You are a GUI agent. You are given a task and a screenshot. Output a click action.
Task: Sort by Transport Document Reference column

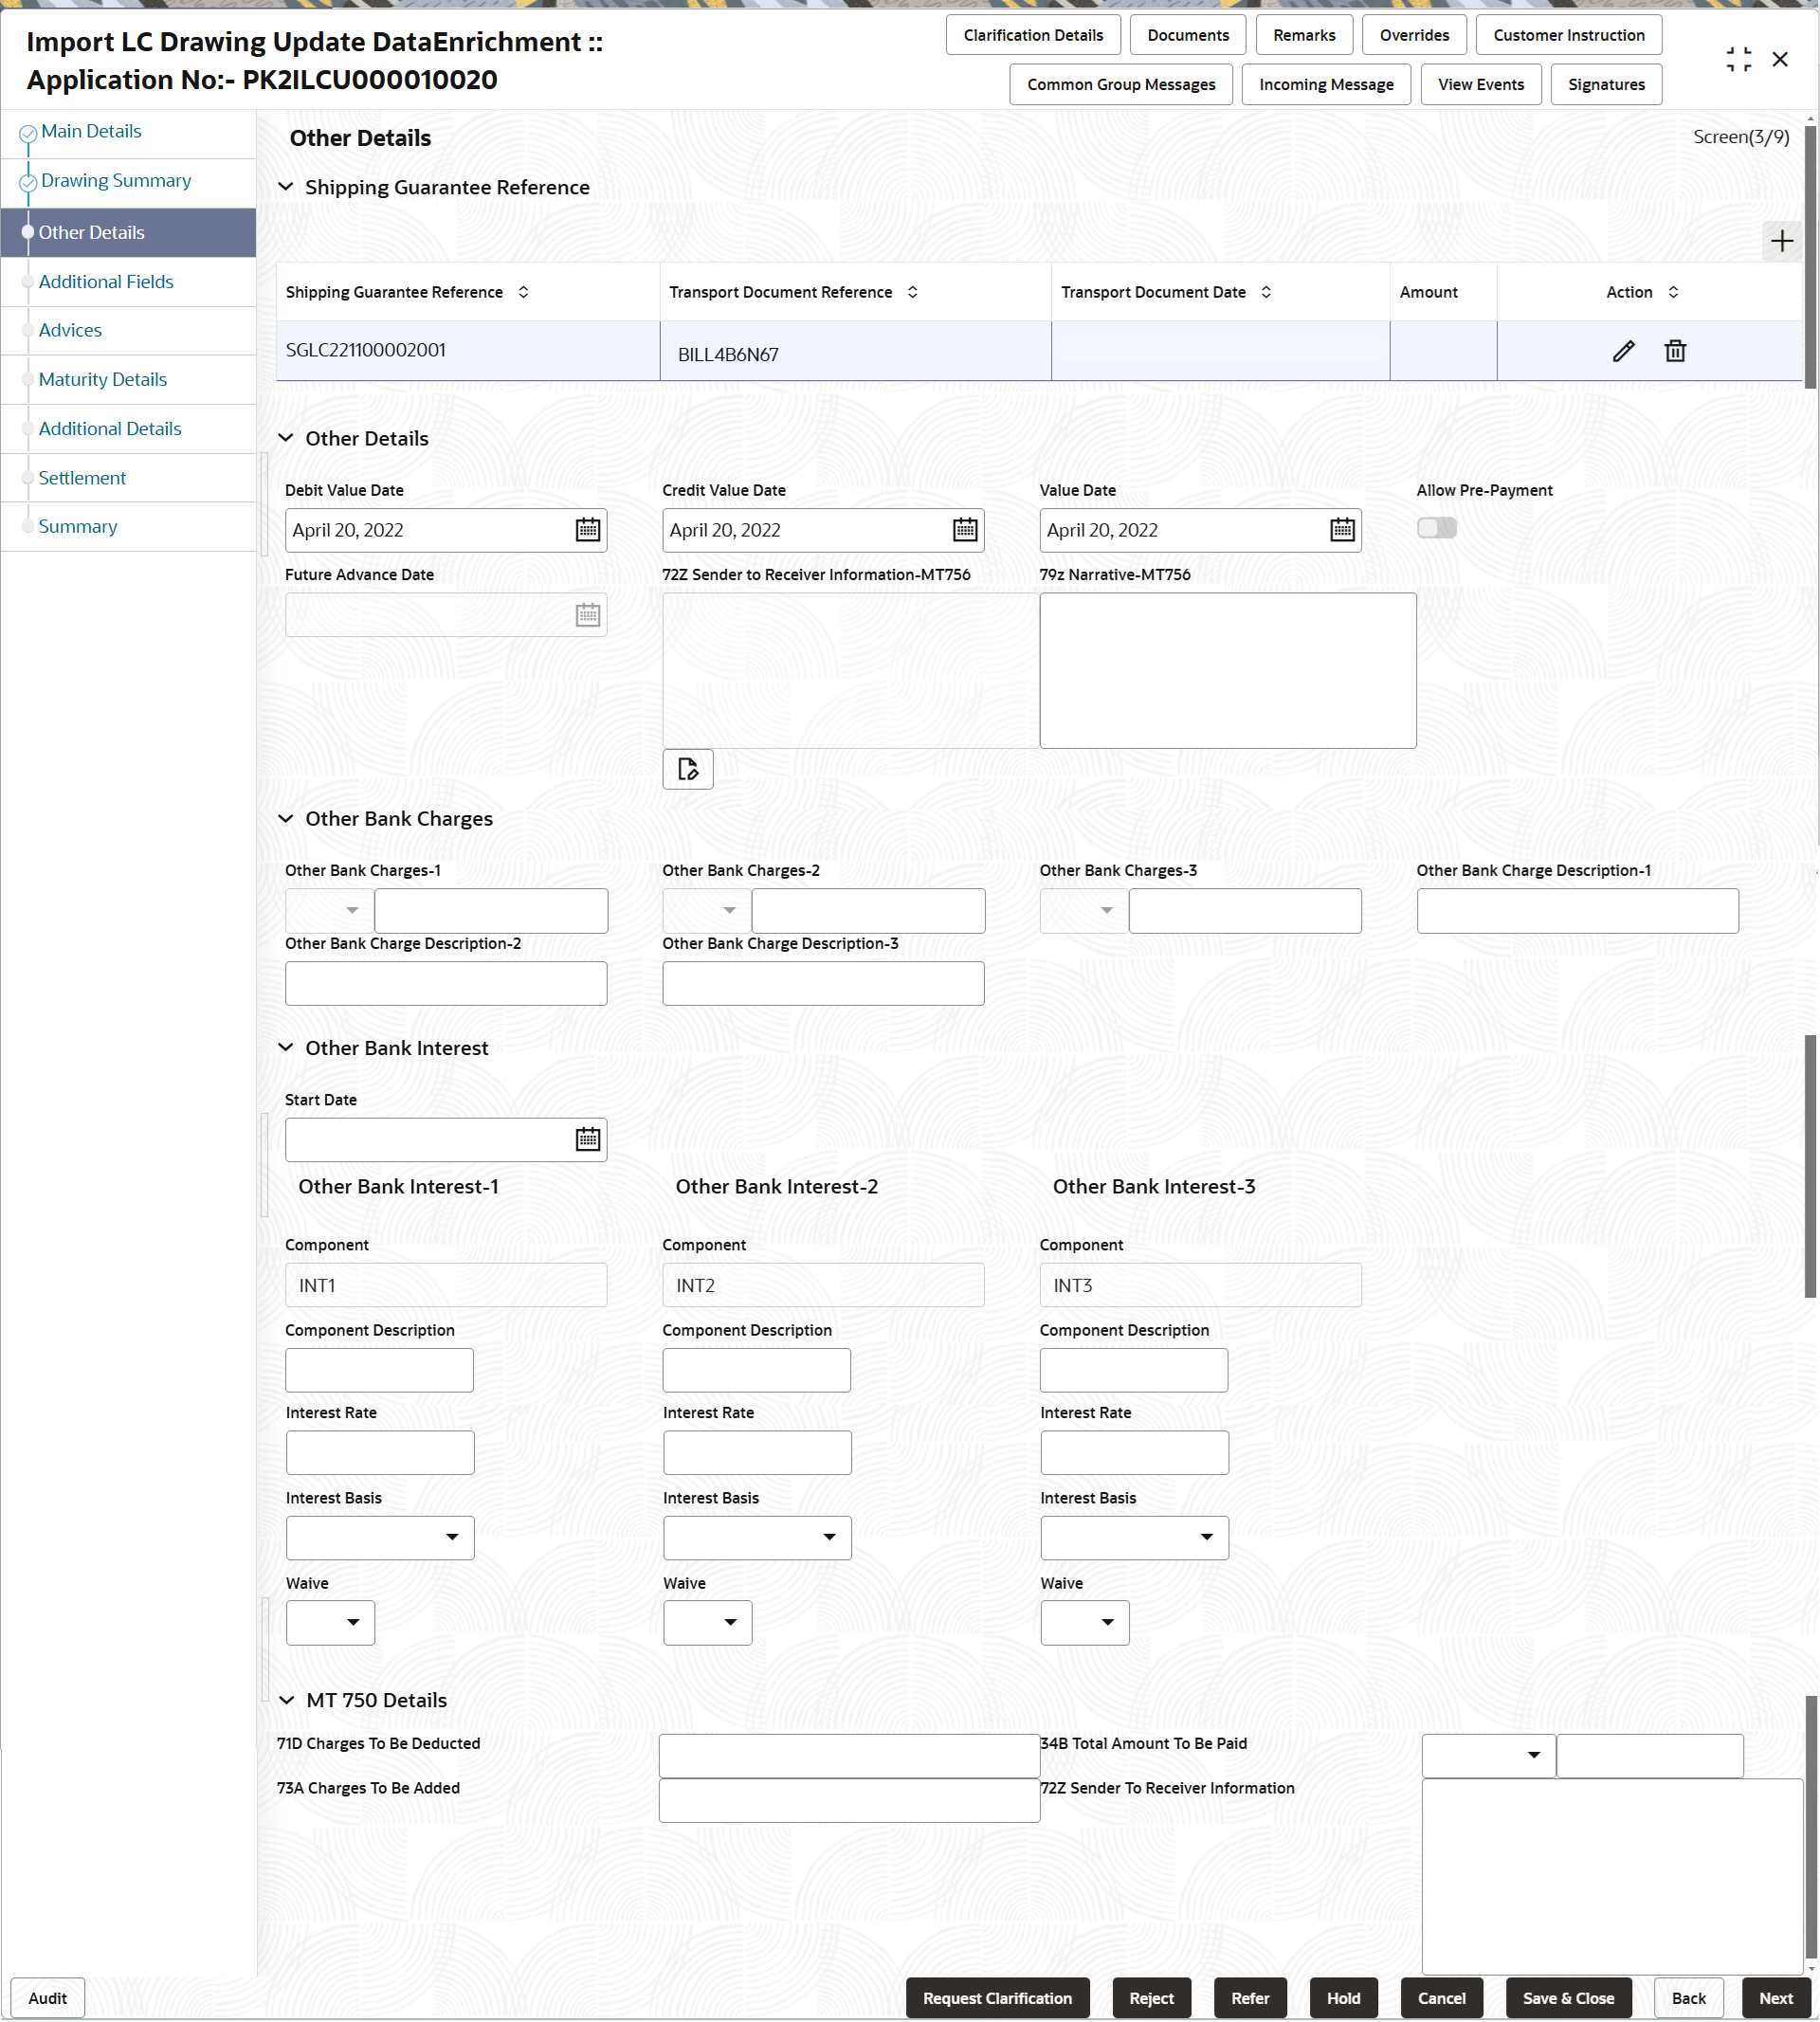coord(913,292)
